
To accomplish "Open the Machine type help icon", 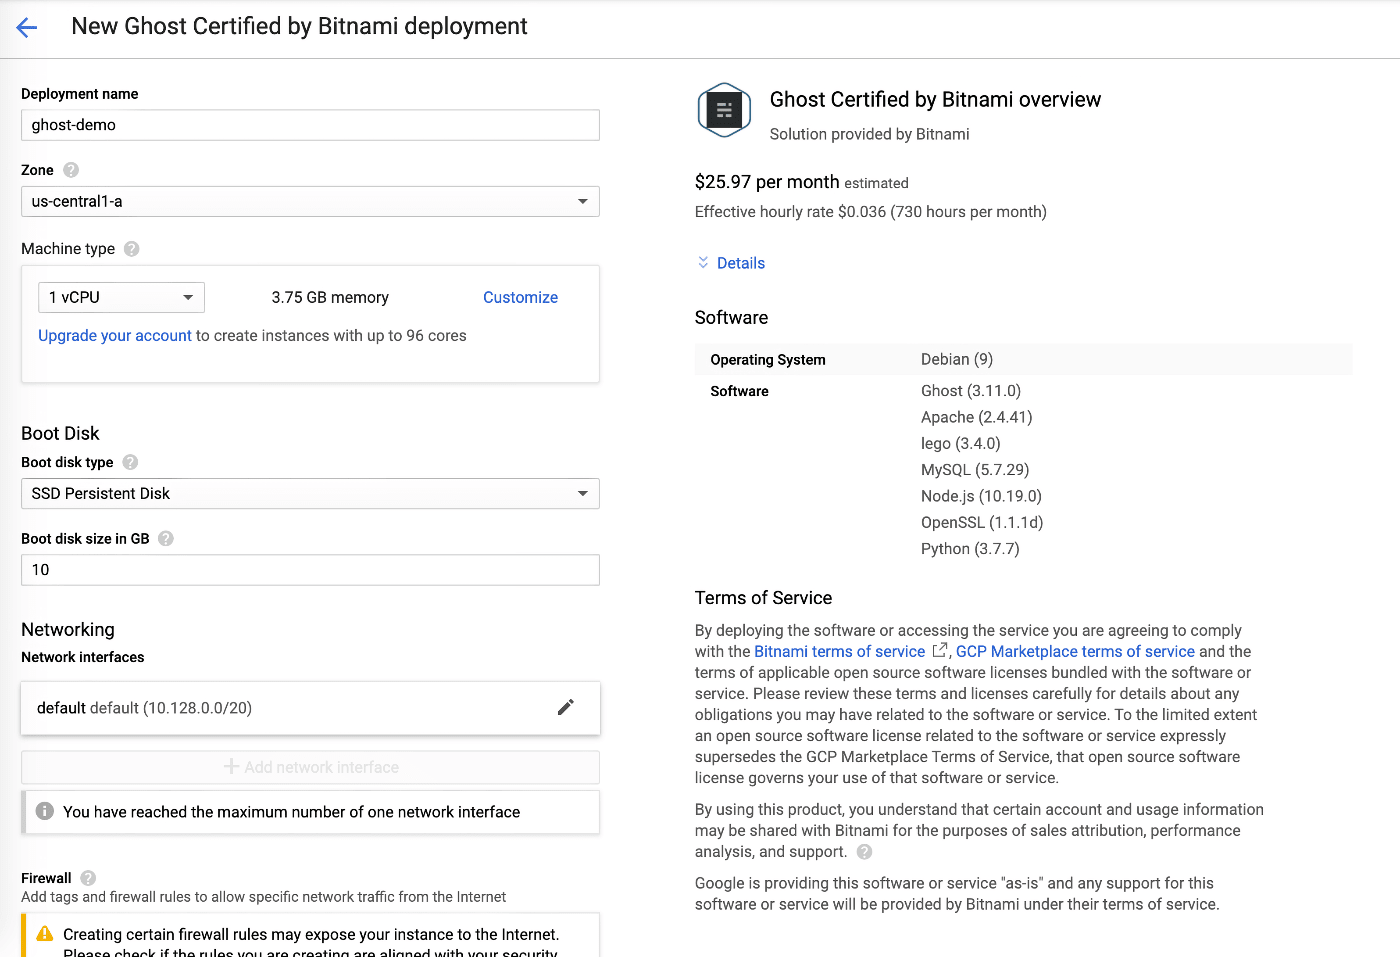I will coord(131,249).
